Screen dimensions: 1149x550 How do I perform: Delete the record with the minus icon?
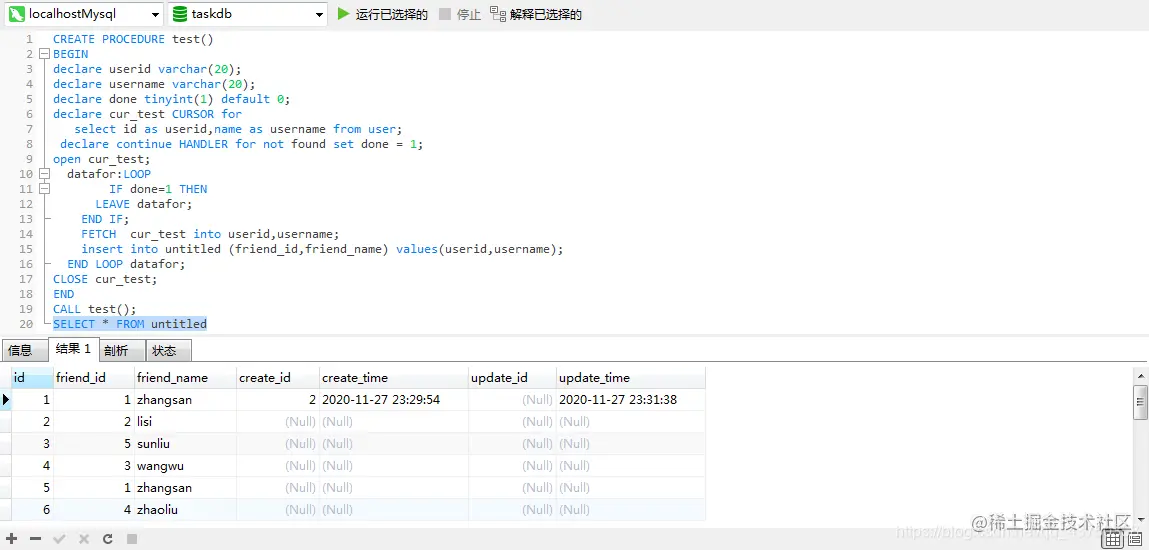click(35, 539)
